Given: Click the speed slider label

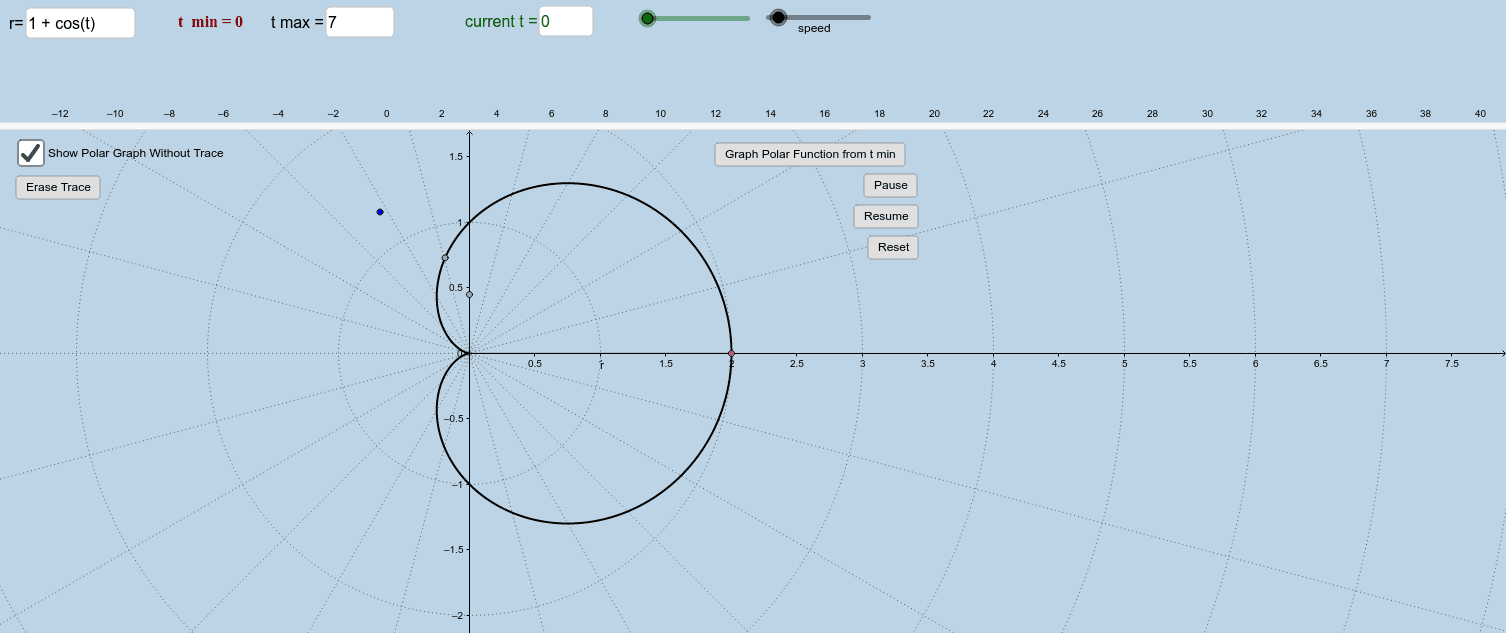Looking at the screenshot, I should 815,28.
